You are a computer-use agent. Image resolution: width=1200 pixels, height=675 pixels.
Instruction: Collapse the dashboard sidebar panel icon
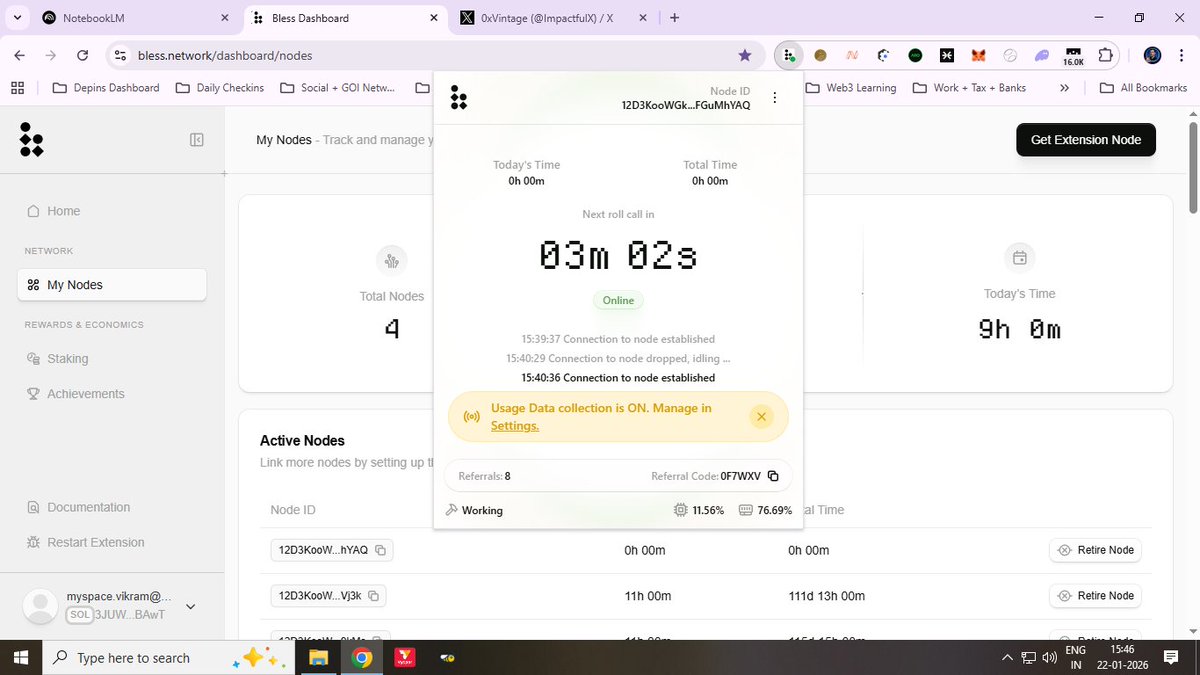click(197, 140)
